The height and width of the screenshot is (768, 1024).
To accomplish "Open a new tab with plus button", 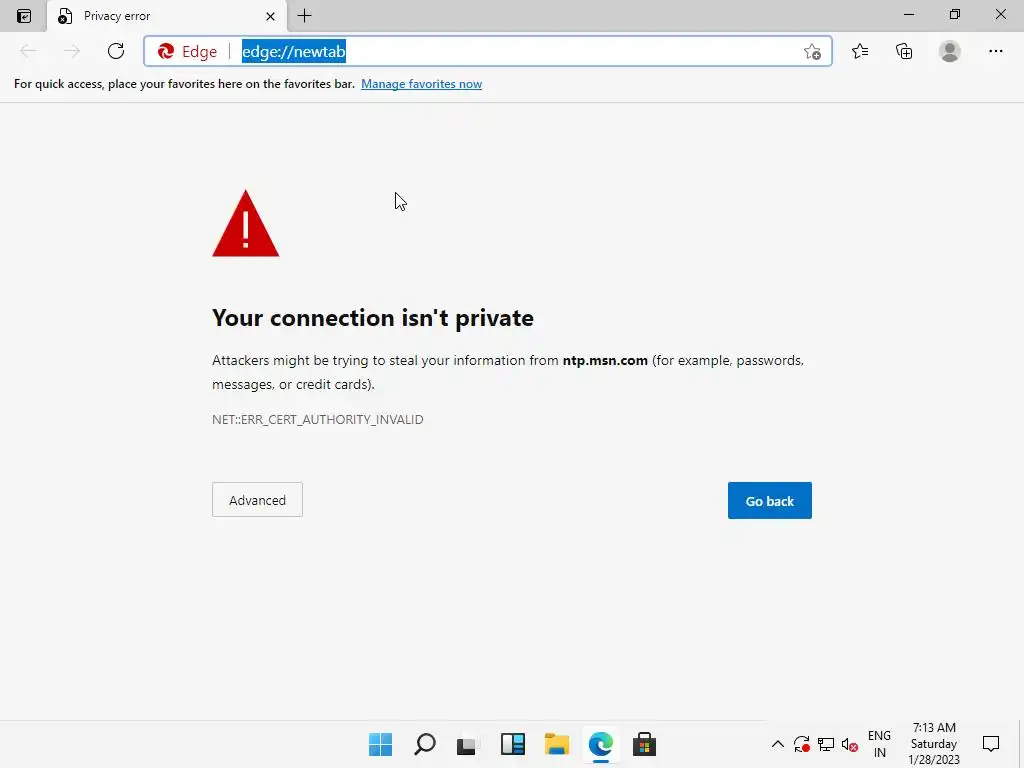I will pos(304,16).
